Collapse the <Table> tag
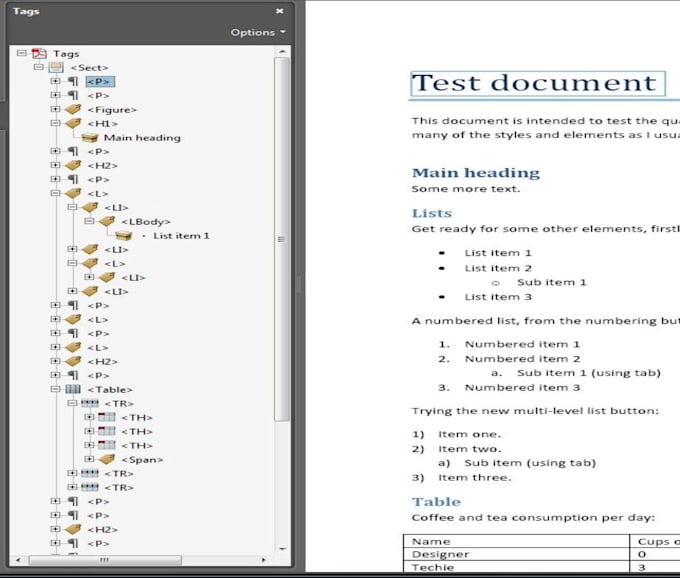680x578 pixels. pos(55,389)
